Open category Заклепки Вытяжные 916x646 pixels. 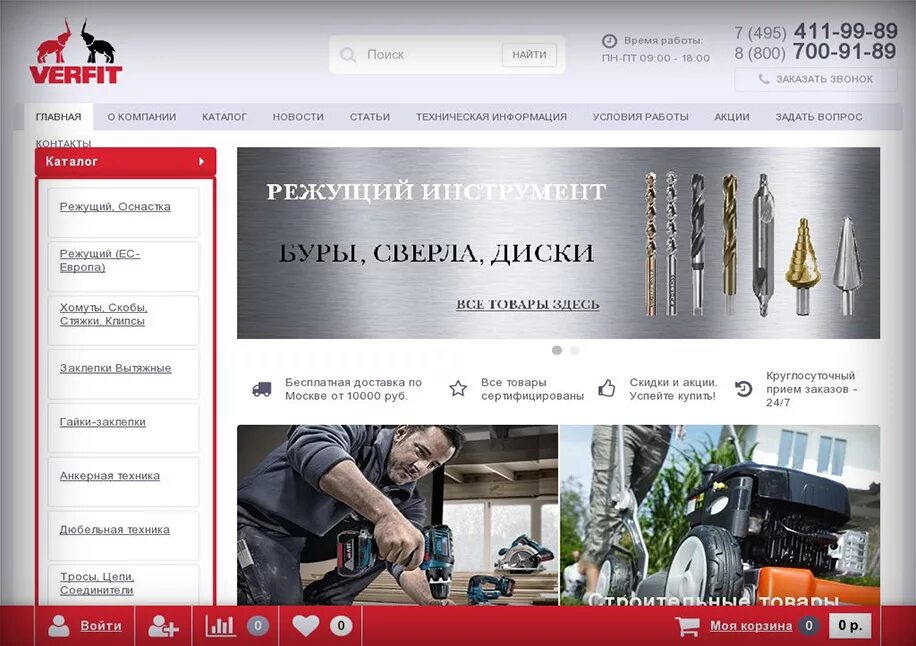click(x=116, y=368)
